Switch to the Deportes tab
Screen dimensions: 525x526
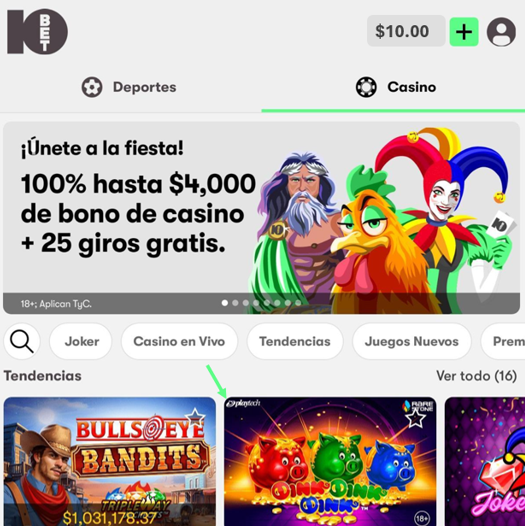129,87
